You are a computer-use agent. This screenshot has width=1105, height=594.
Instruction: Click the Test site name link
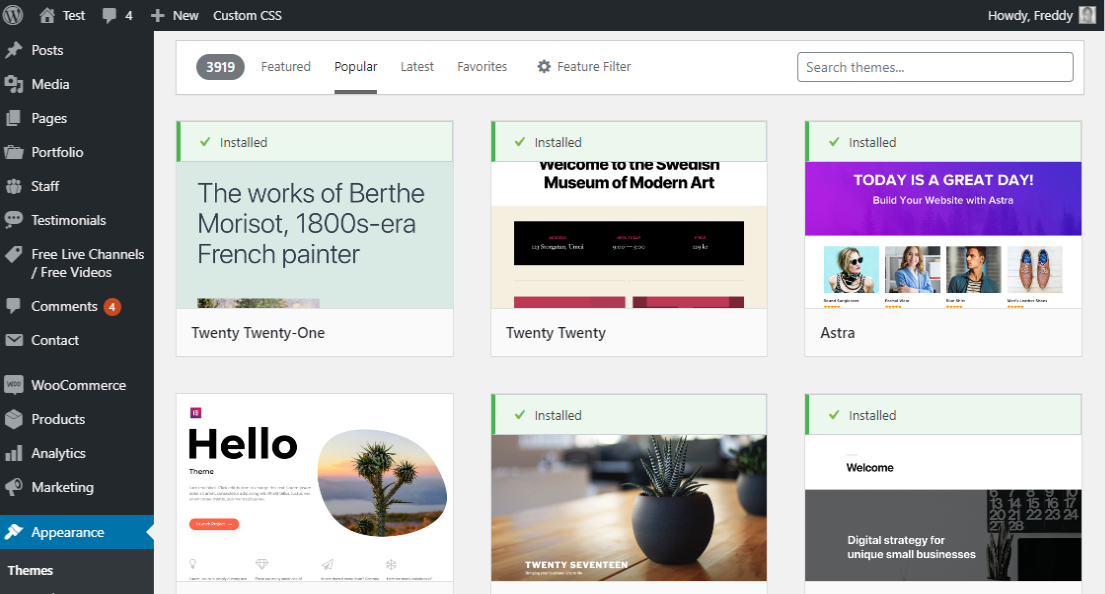[x=73, y=16]
